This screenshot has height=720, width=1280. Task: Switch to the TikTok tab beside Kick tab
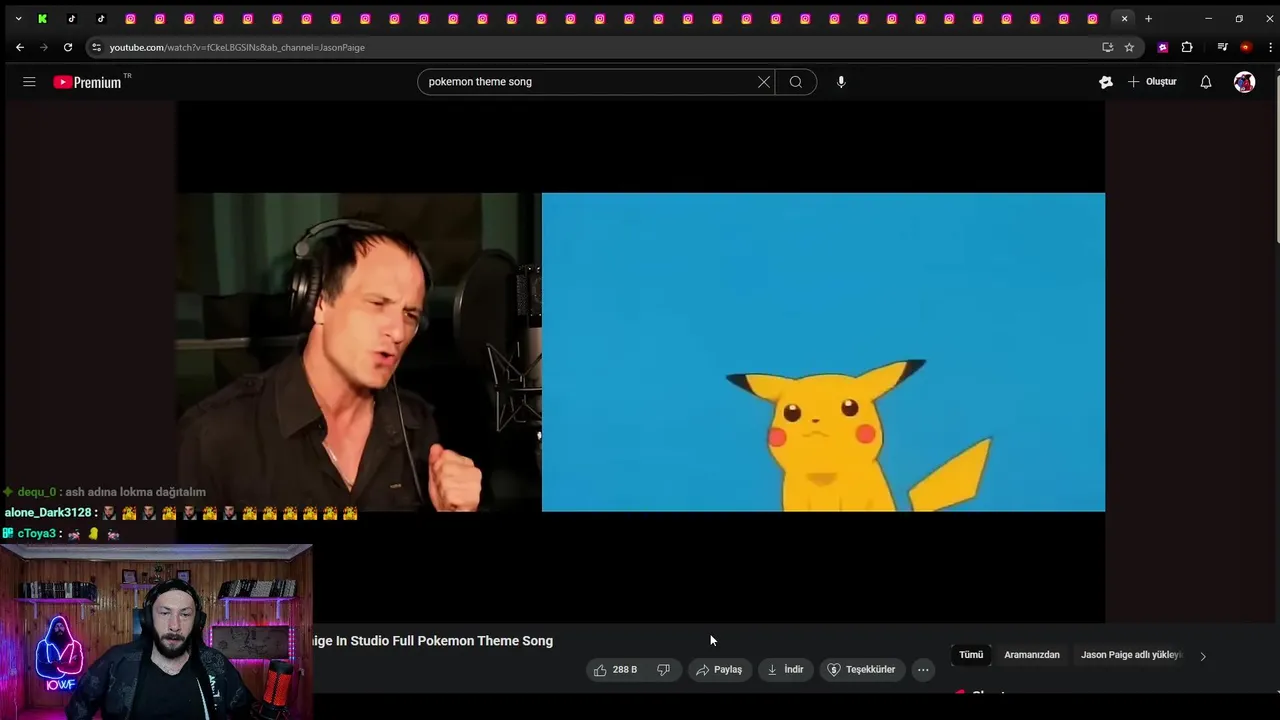pyautogui.click(x=72, y=19)
